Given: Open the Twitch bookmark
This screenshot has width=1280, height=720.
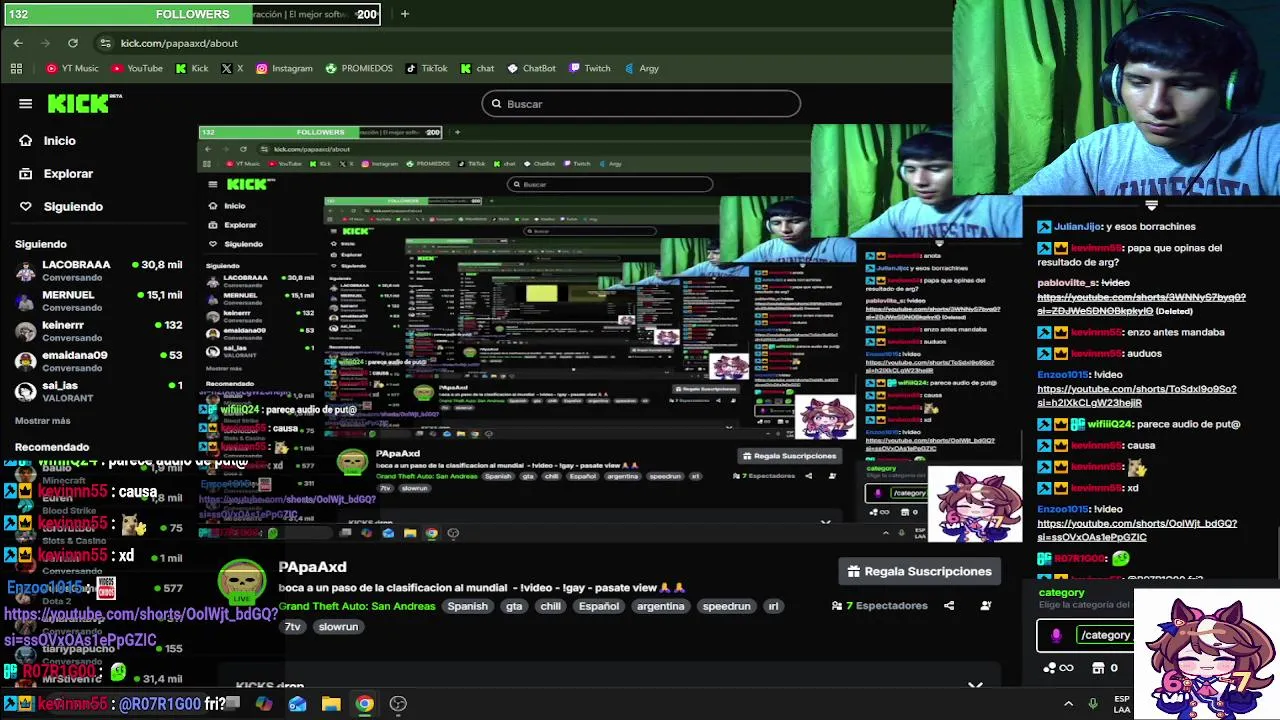Looking at the screenshot, I should (590, 68).
